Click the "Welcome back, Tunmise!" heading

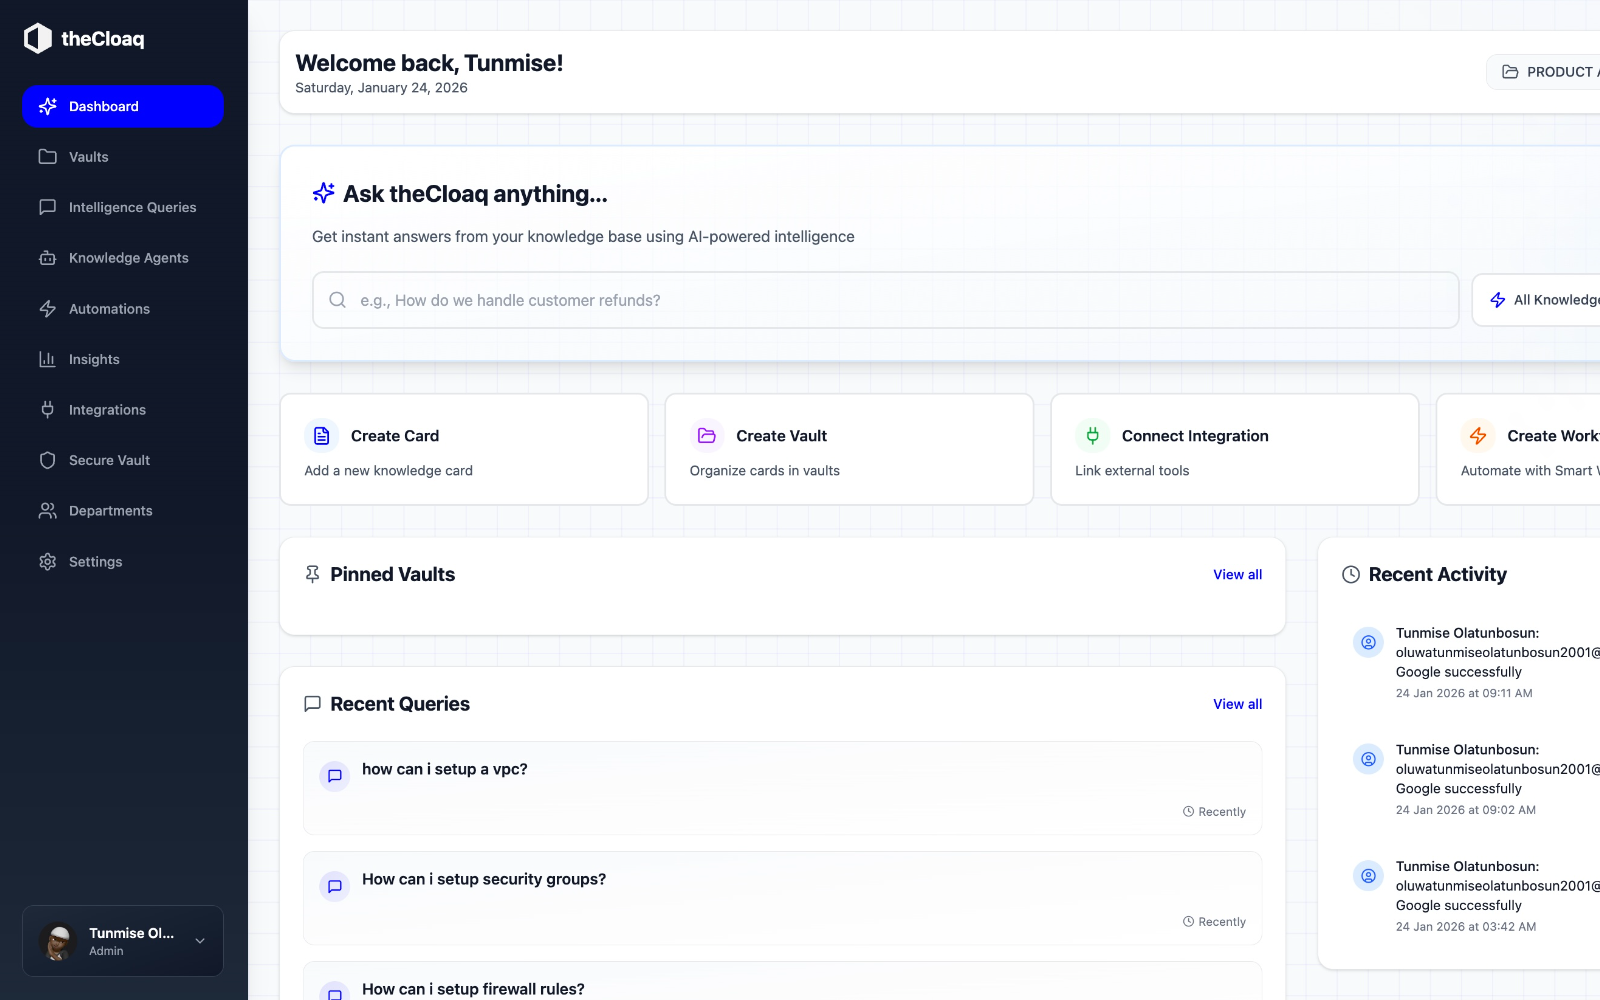pos(429,63)
